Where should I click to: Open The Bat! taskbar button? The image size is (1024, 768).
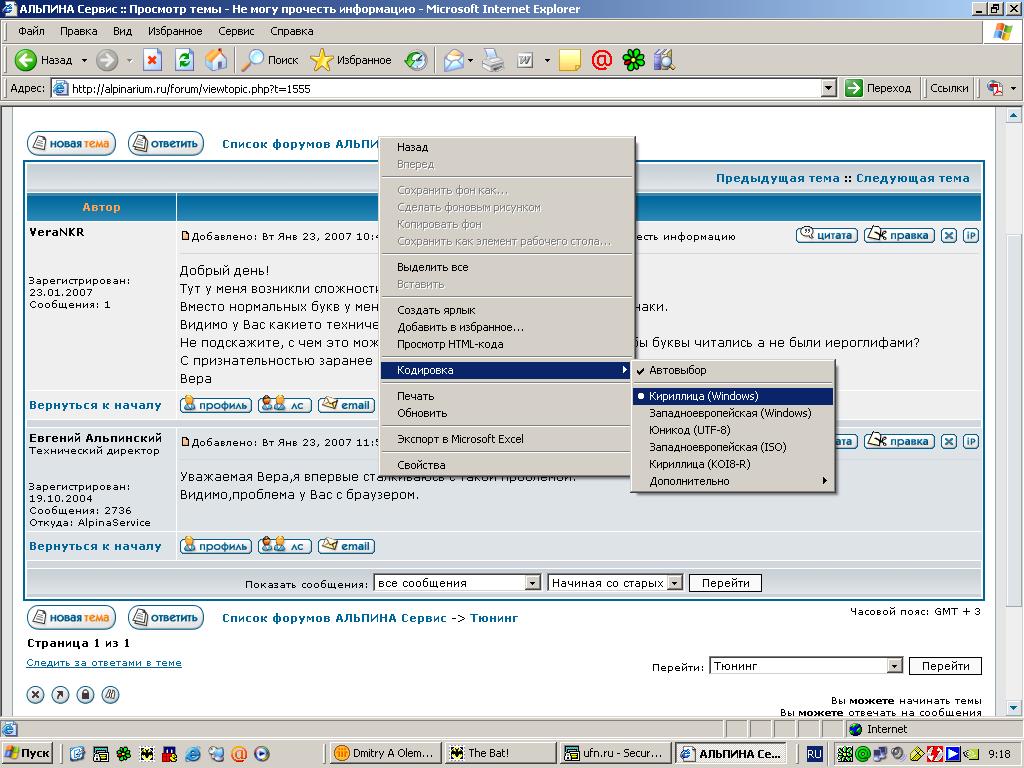tap(499, 753)
